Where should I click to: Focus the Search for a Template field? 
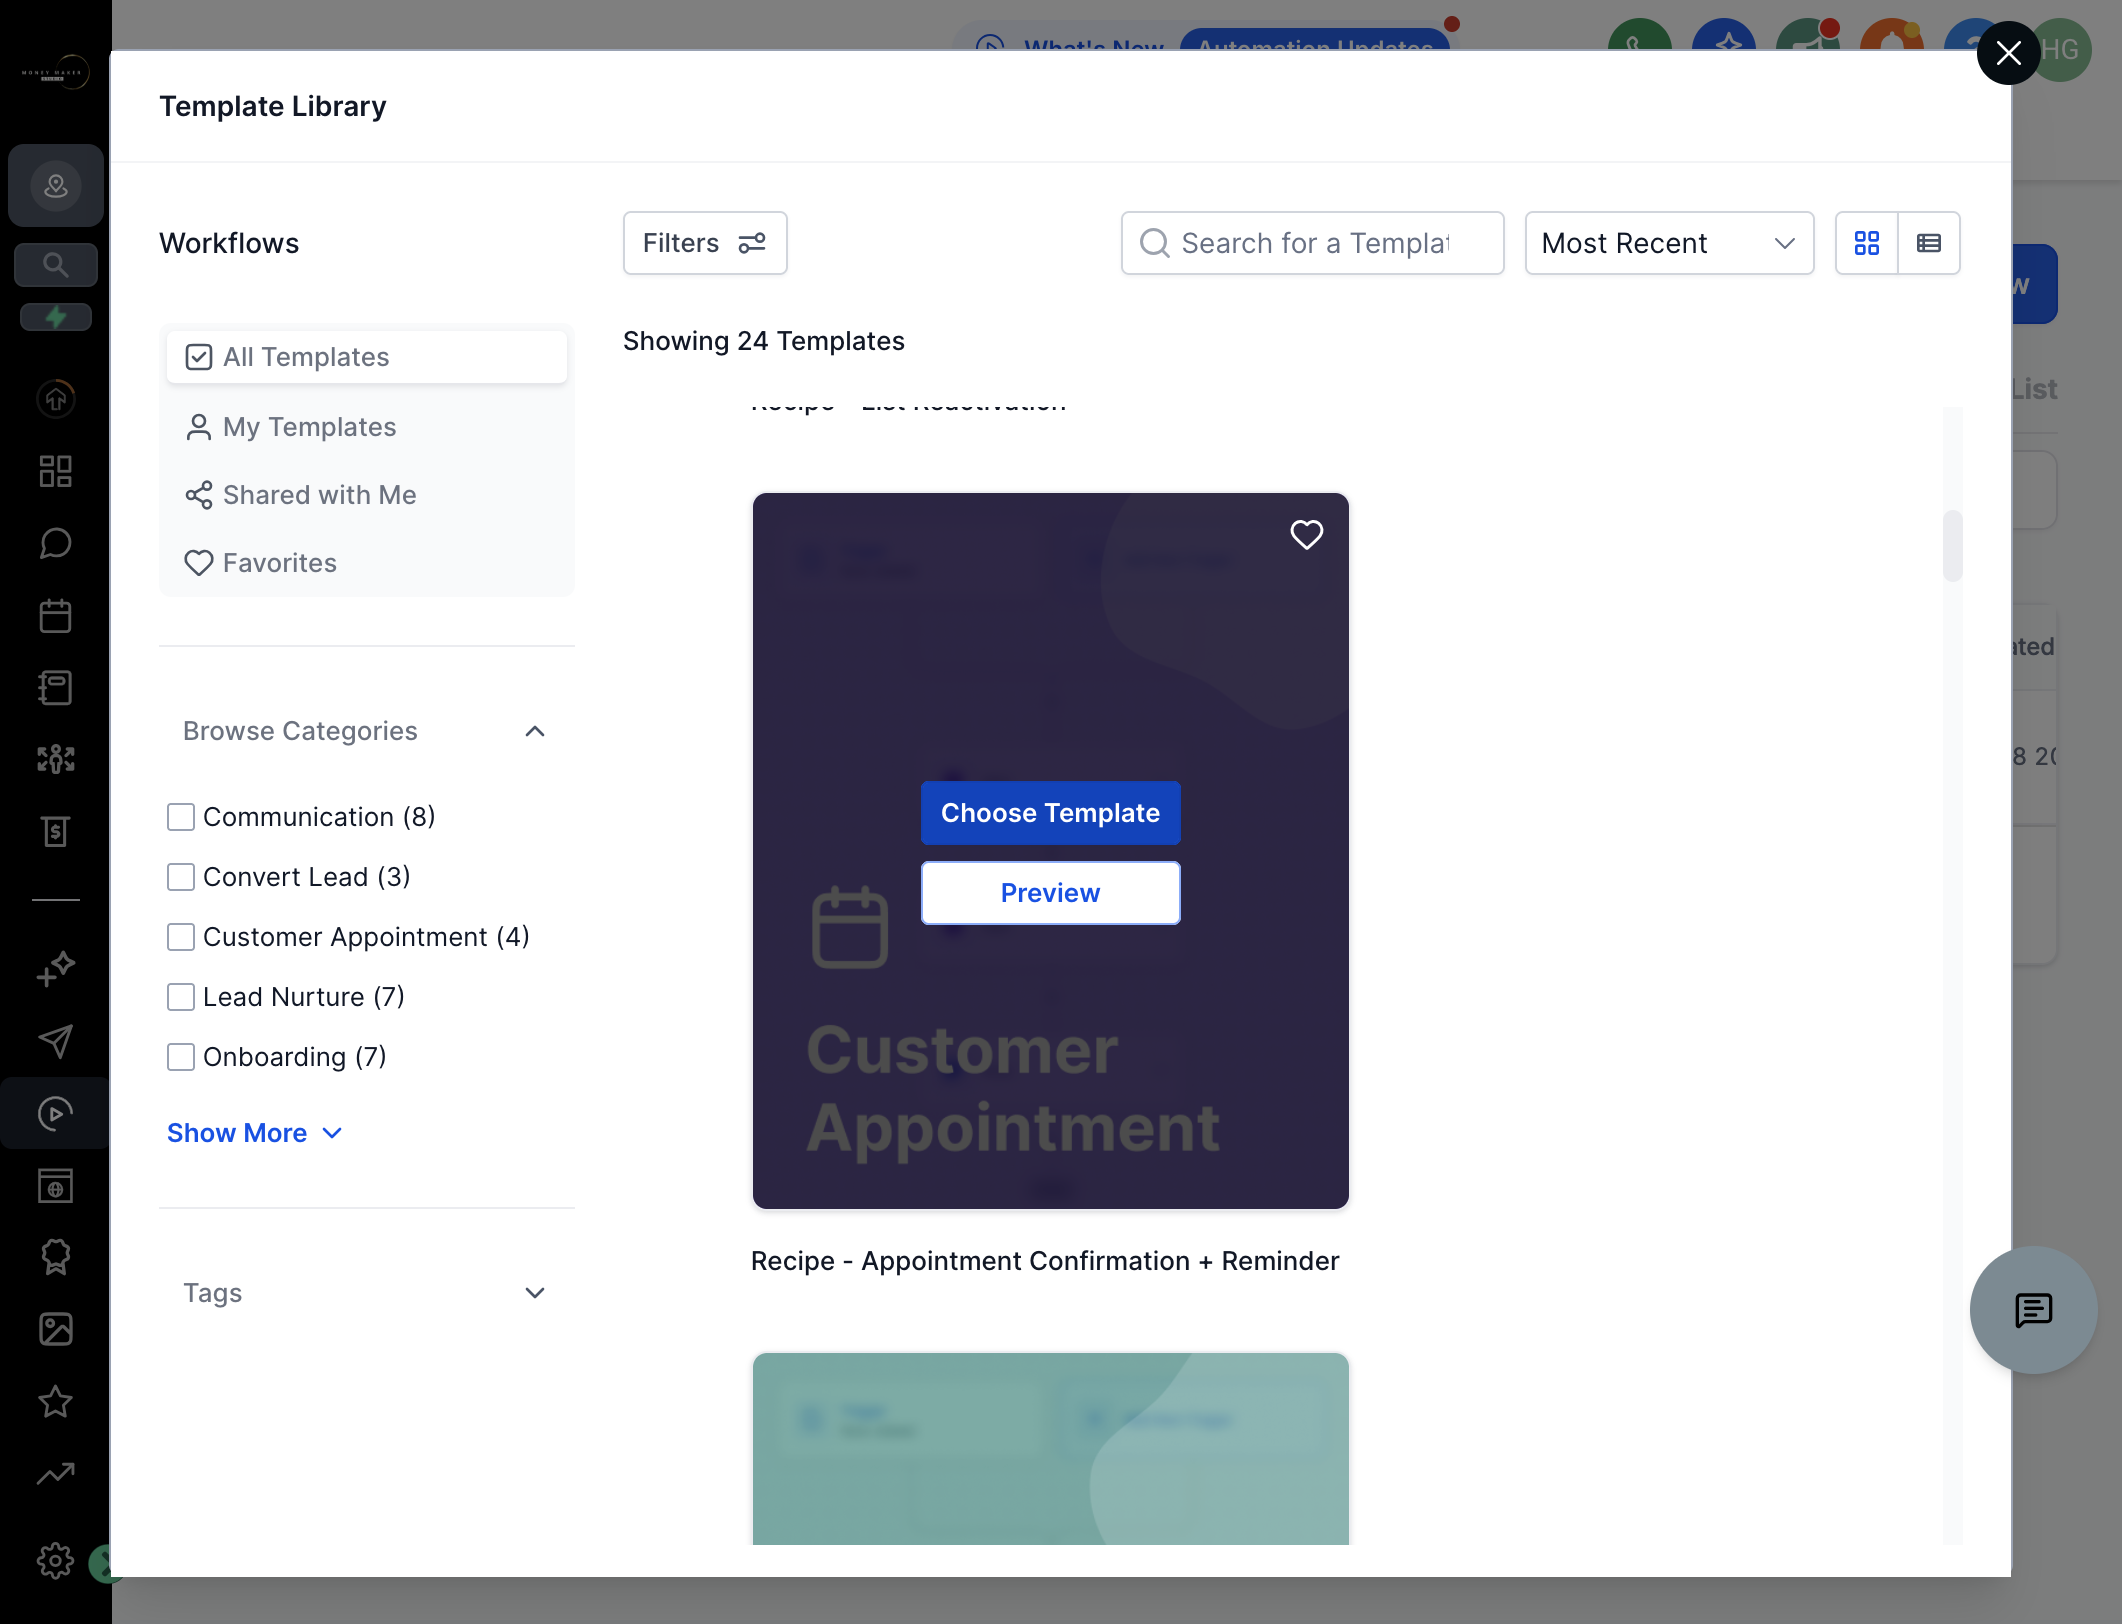coord(1312,243)
